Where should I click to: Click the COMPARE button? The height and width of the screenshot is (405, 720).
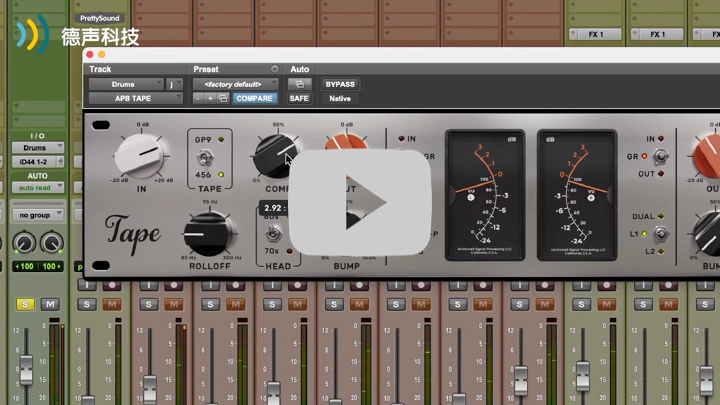tap(254, 98)
